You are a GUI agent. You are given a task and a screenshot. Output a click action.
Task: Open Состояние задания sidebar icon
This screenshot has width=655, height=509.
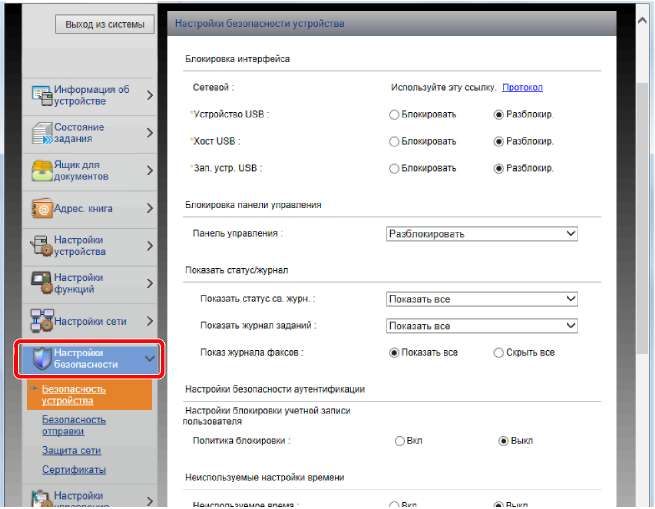click(41, 133)
